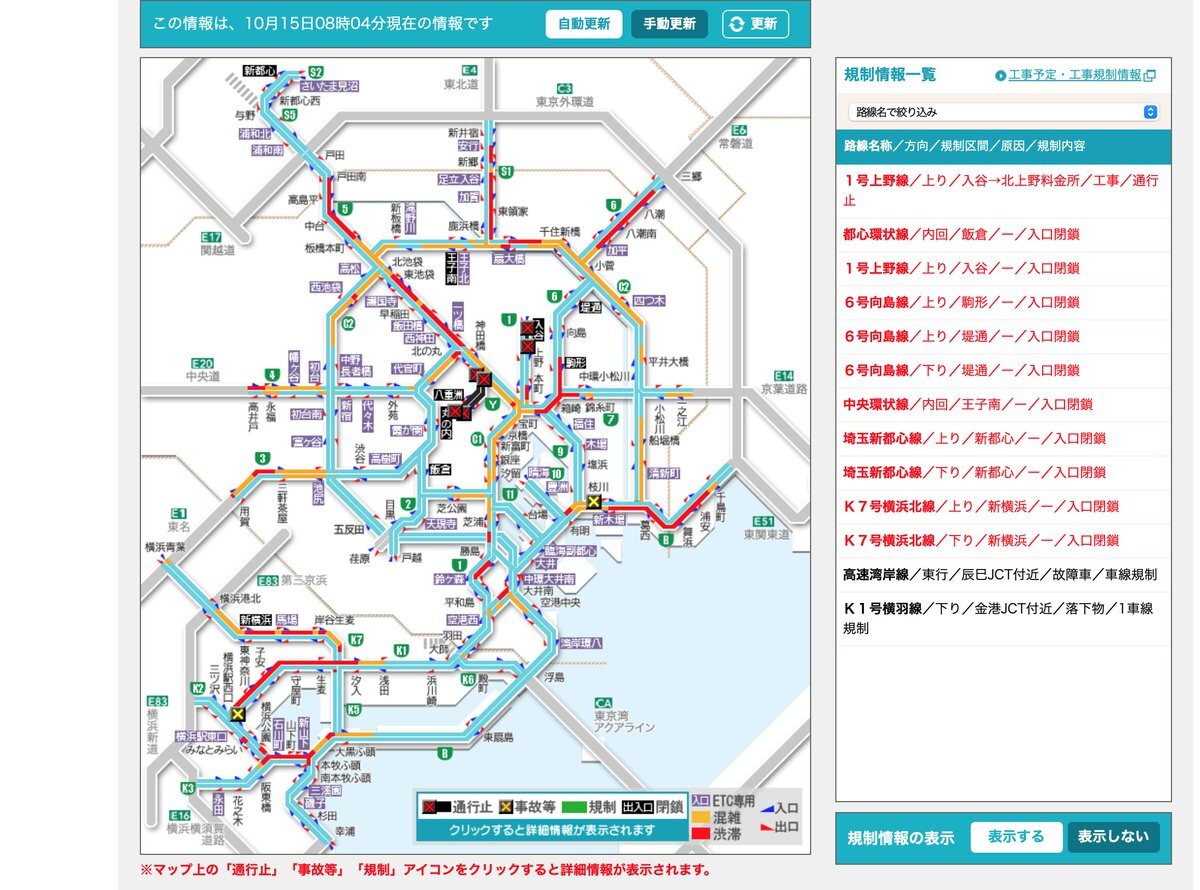Switch to 手動更新 manual refresh mode
The image size is (1200, 890).
tap(669, 24)
